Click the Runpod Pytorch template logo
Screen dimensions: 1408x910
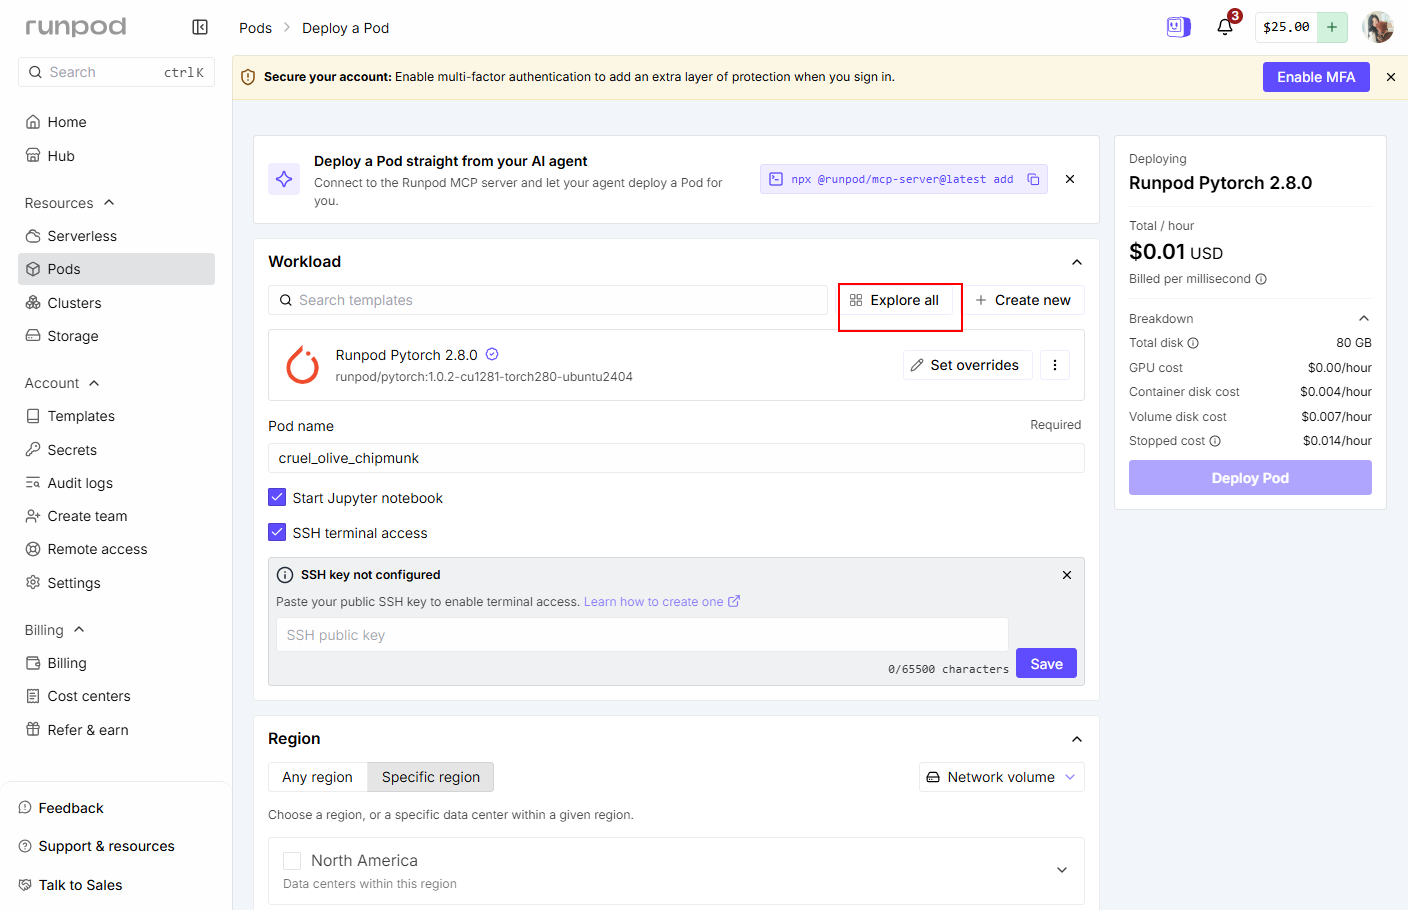[x=303, y=365]
